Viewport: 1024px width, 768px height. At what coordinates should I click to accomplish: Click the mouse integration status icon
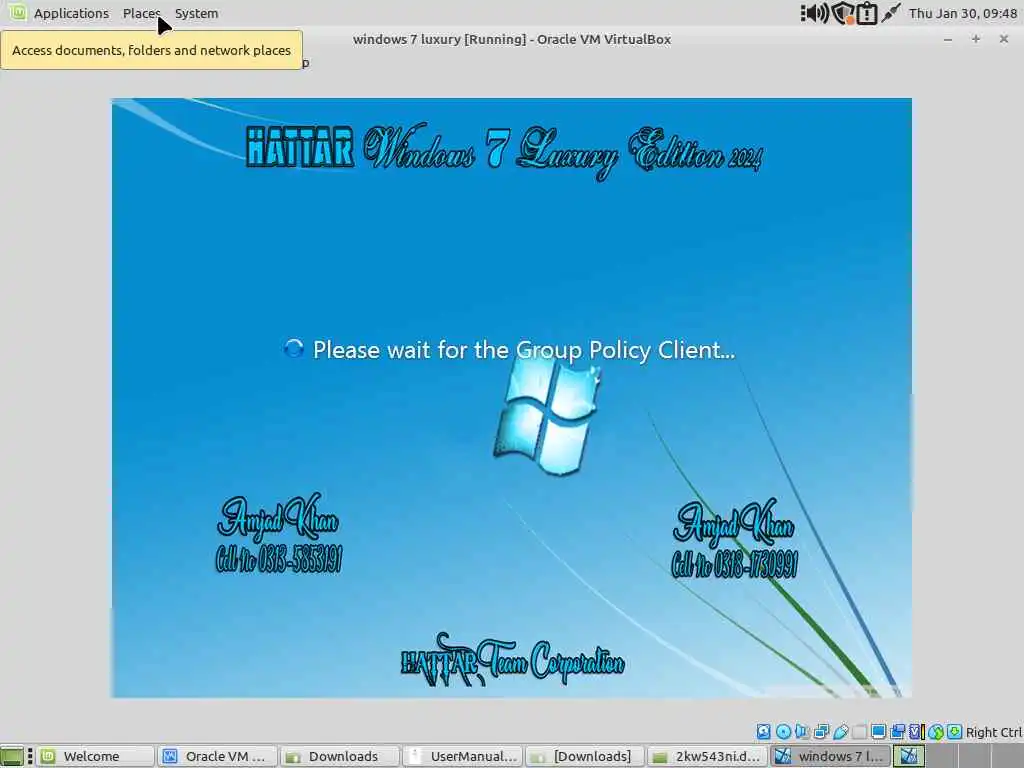[x=936, y=731]
